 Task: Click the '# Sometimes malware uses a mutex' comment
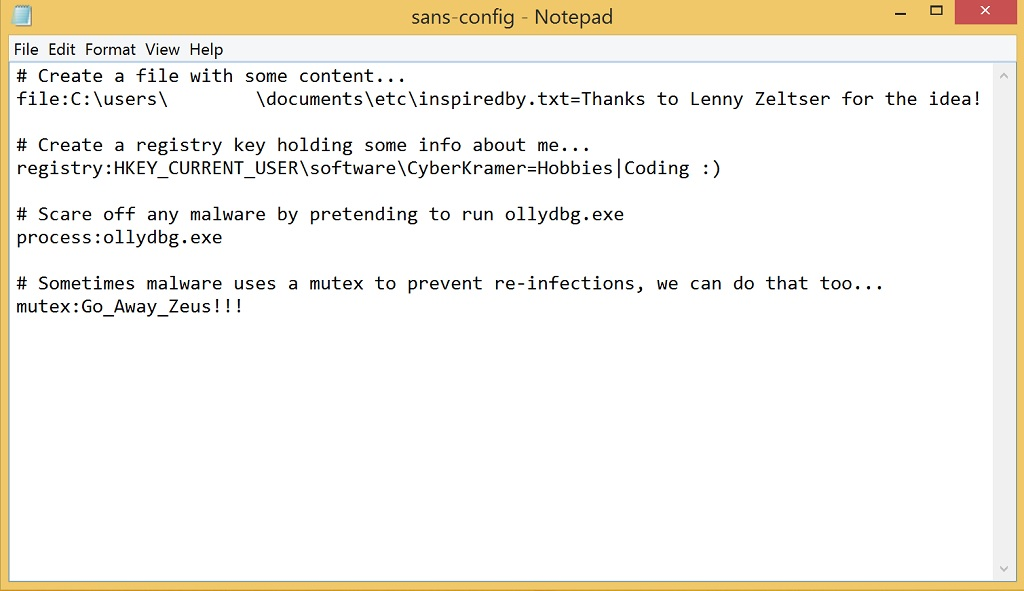pos(450,283)
